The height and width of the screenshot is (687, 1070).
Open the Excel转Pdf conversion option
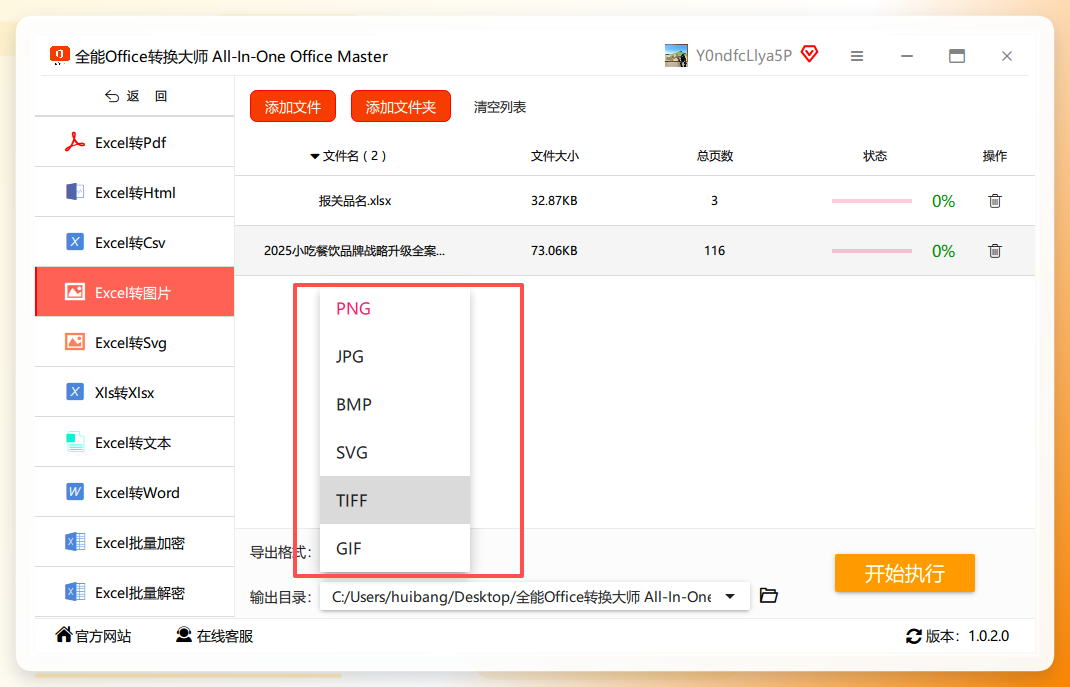134,143
